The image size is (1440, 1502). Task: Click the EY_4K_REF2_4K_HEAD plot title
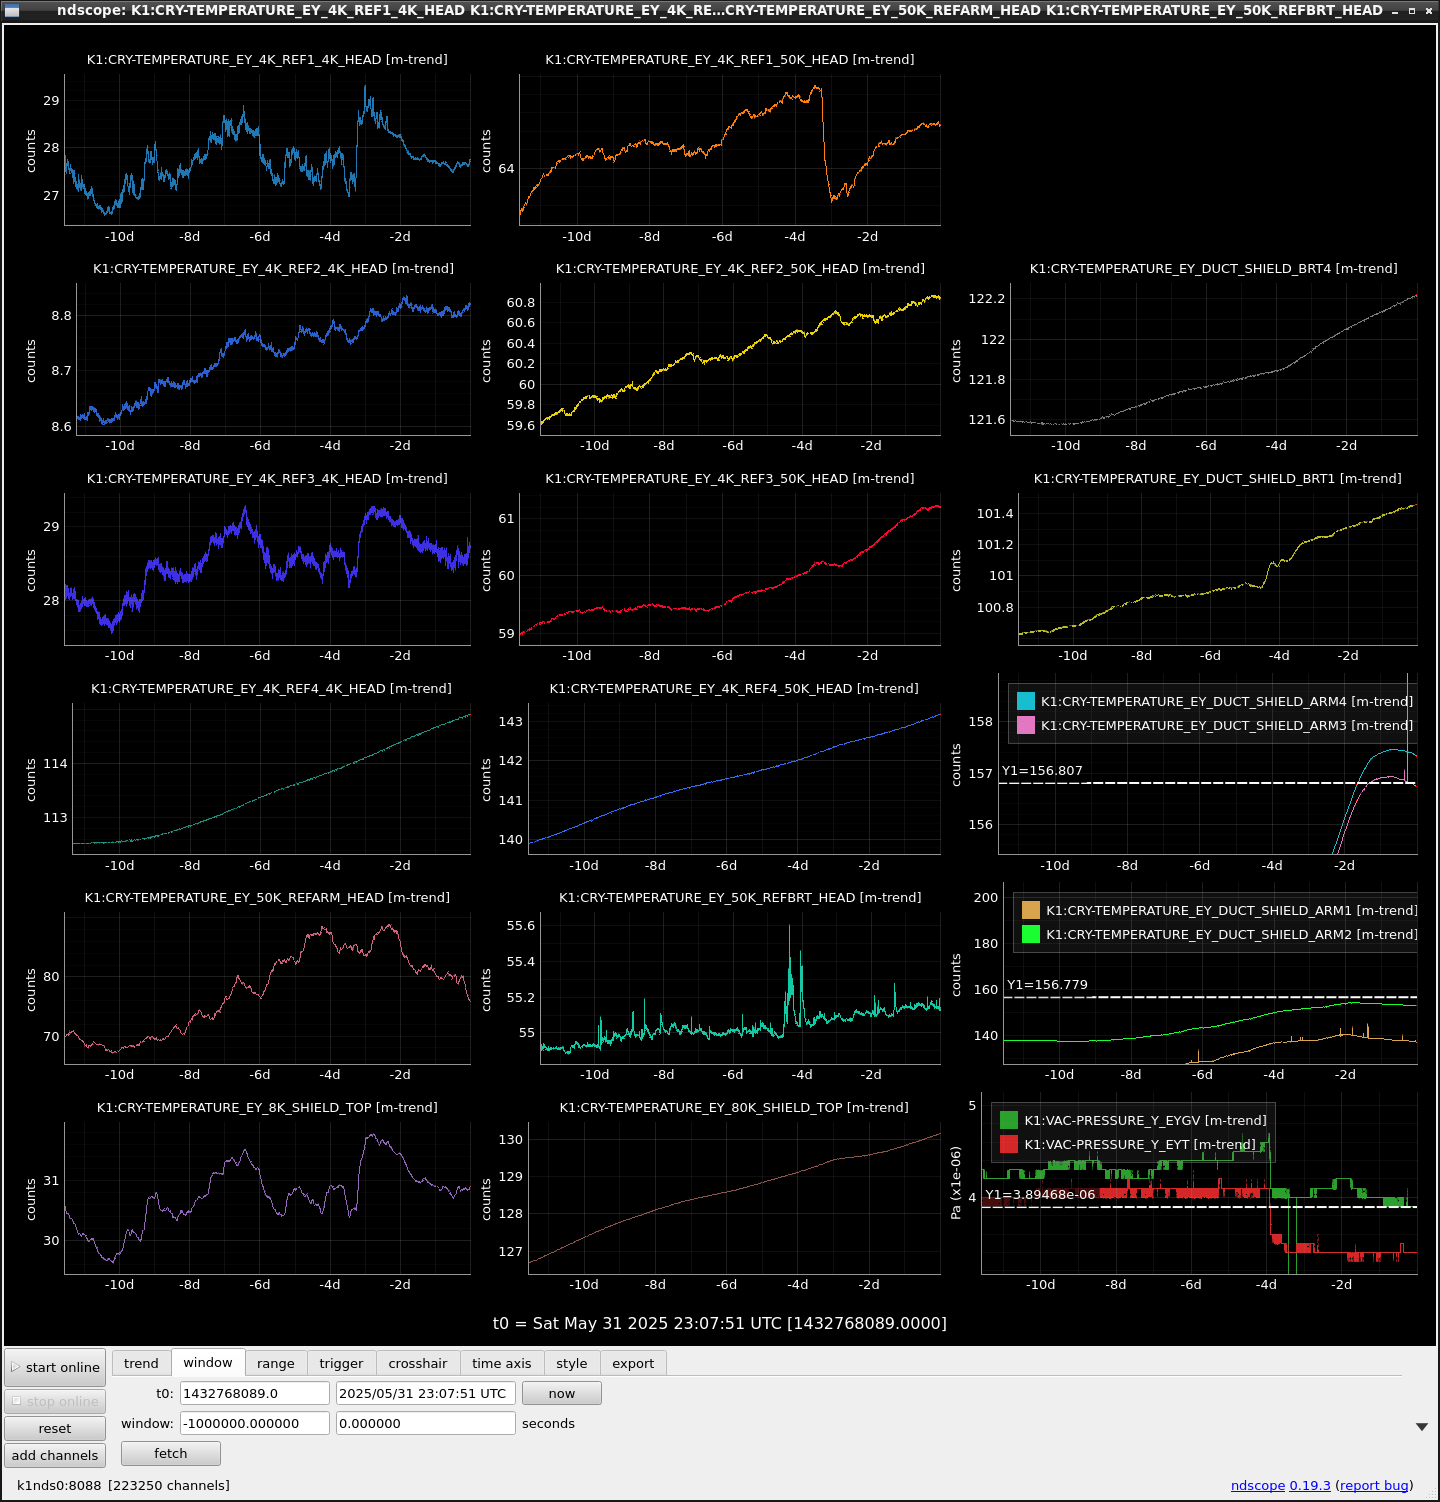click(x=273, y=269)
